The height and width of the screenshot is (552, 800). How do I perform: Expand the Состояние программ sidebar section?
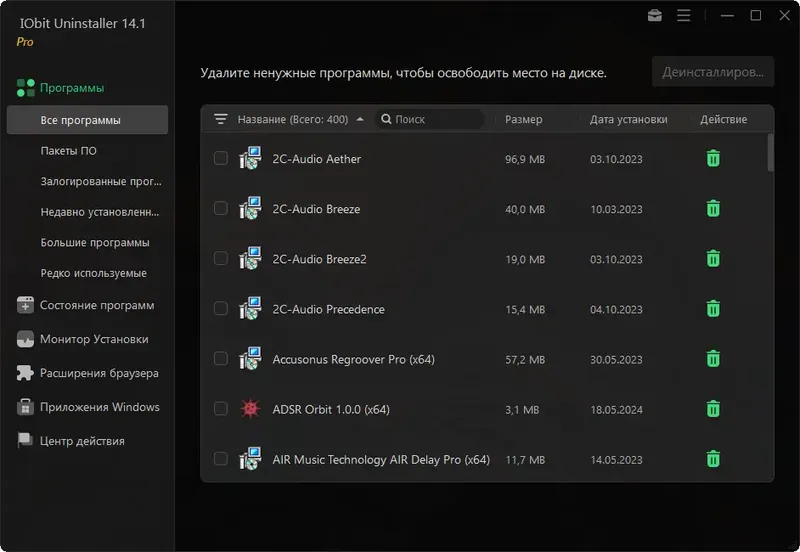pos(96,305)
